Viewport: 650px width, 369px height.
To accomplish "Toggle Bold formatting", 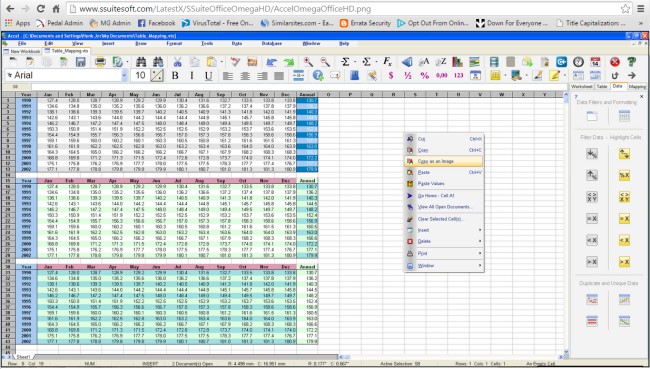I will tap(175, 75).
